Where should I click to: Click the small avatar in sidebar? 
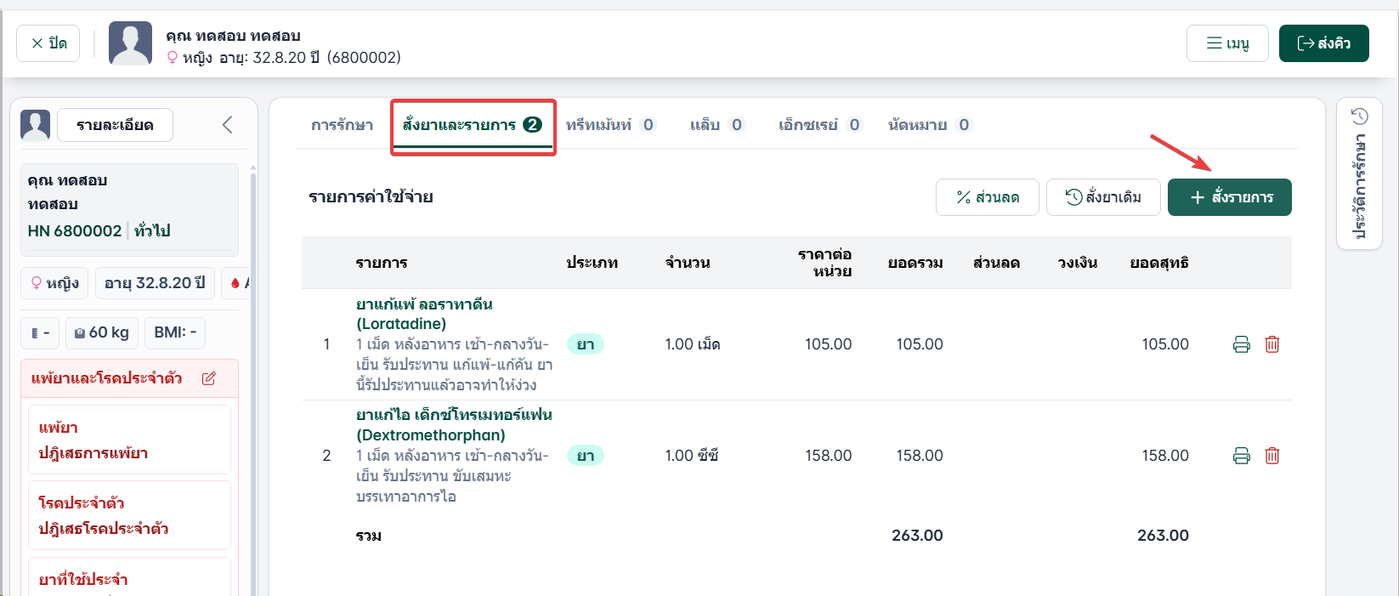(x=36, y=125)
